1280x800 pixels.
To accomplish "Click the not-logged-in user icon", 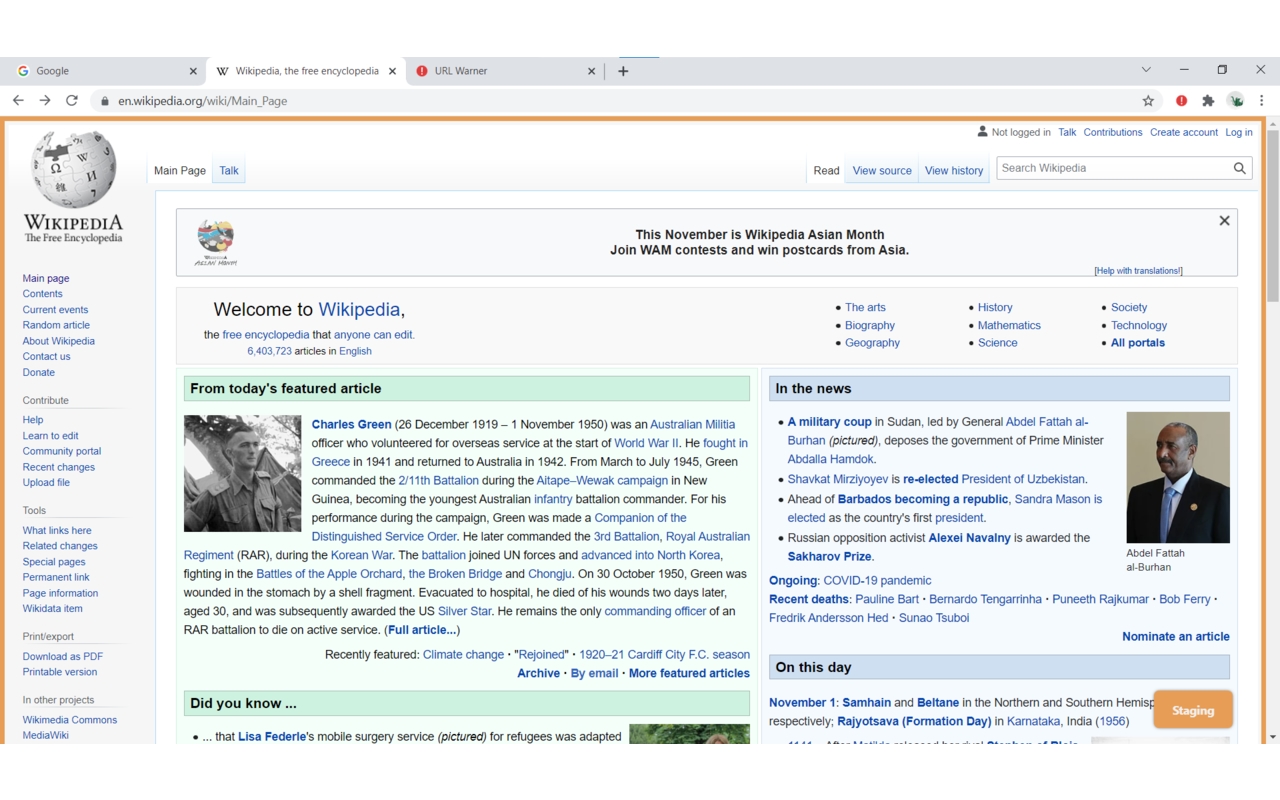I will [x=982, y=132].
